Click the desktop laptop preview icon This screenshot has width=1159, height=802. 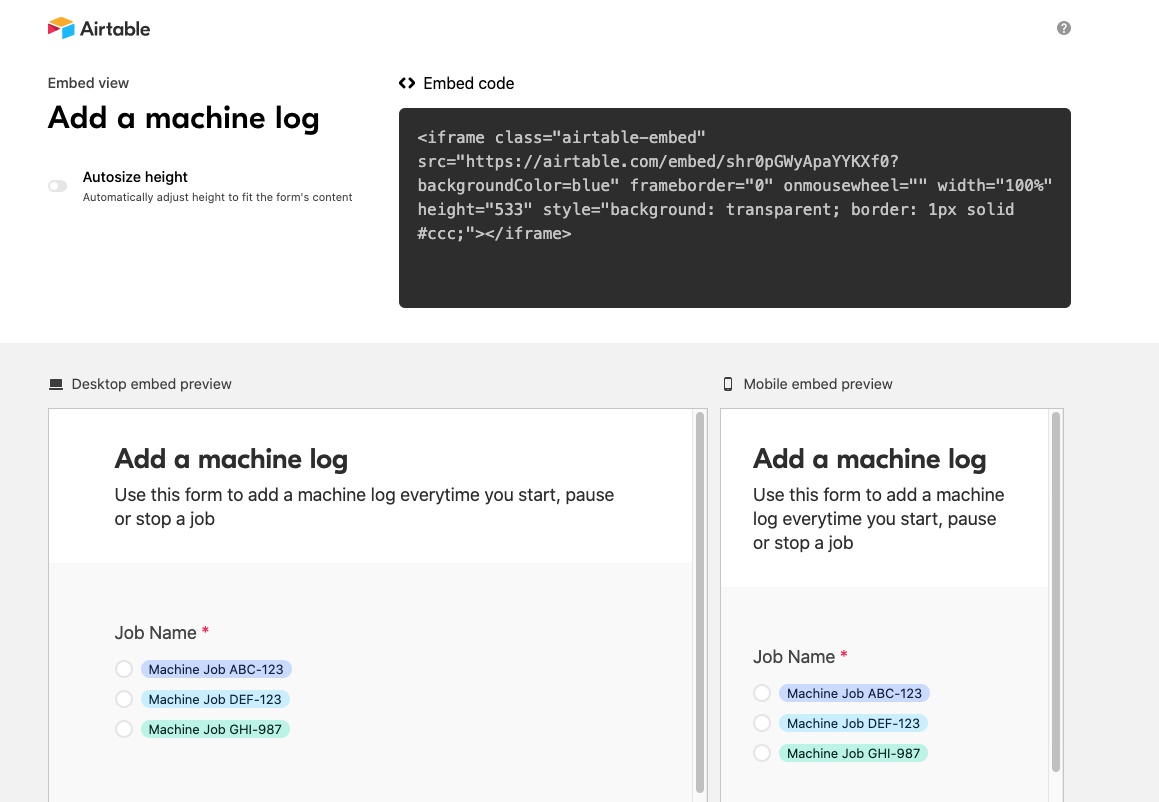(55, 384)
